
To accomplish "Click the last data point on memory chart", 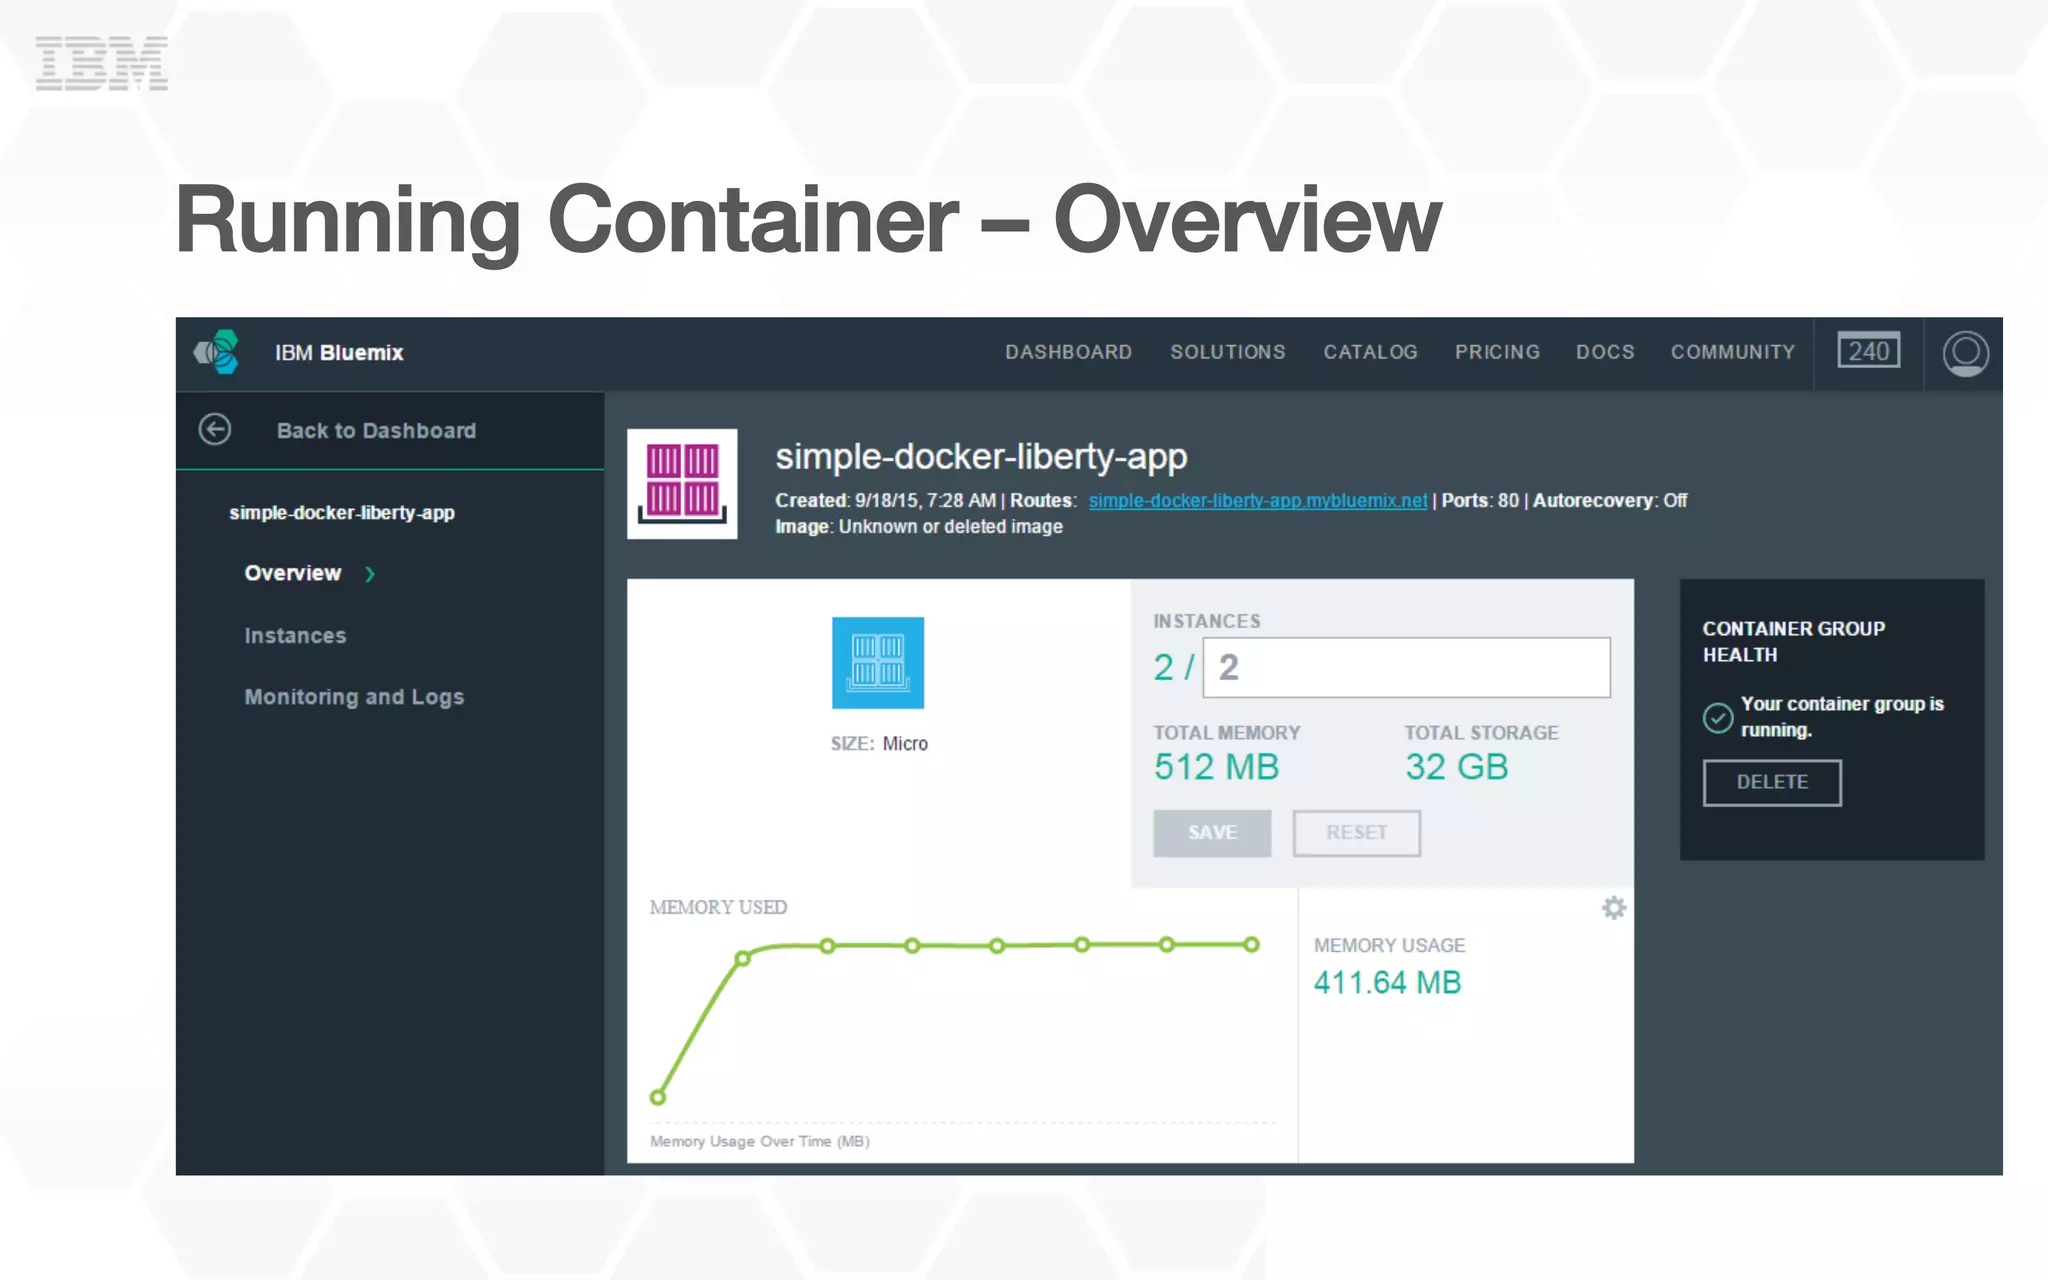I will click(1251, 944).
